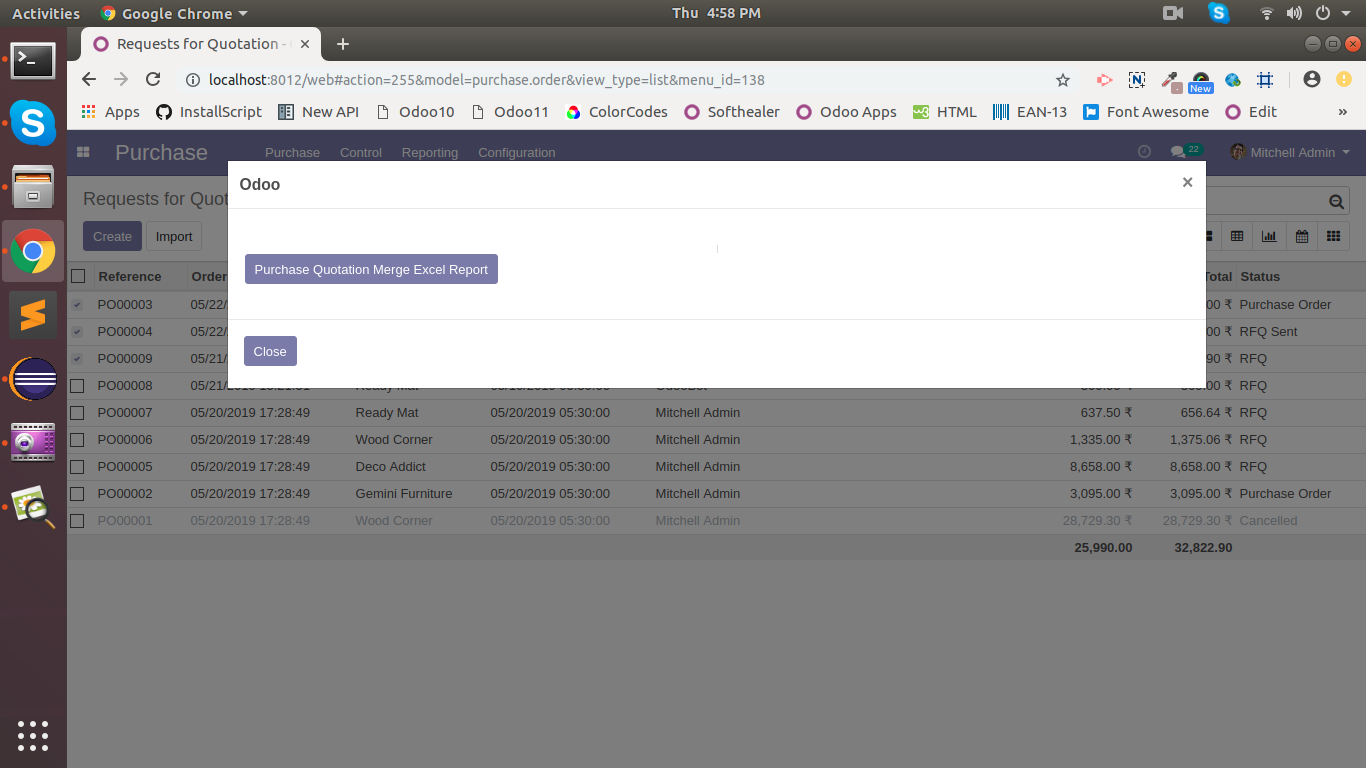Open the ColorCodes bookmark
1366x768 pixels.
(616, 112)
